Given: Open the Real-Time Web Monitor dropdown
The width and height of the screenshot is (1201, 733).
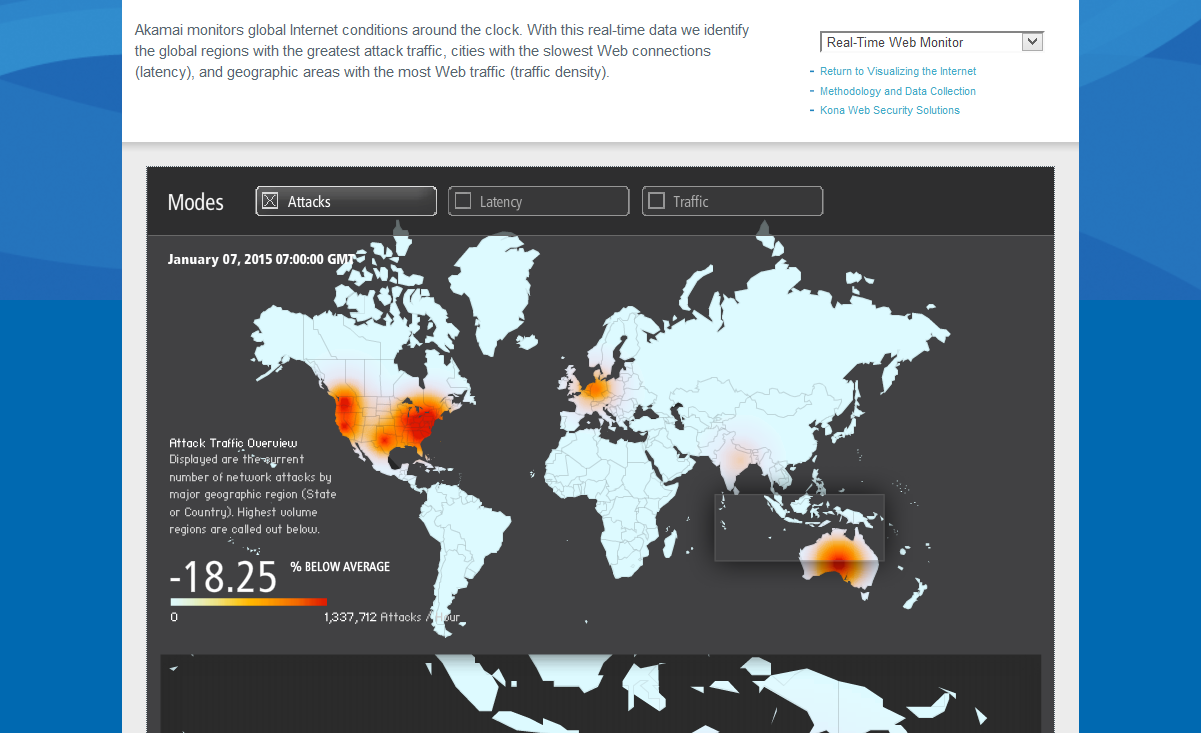Looking at the screenshot, I should coord(931,42).
